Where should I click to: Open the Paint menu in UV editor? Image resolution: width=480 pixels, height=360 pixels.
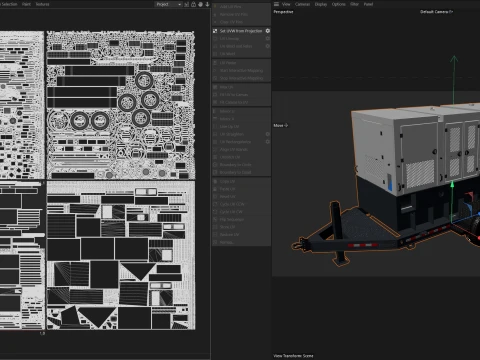pos(26,4)
